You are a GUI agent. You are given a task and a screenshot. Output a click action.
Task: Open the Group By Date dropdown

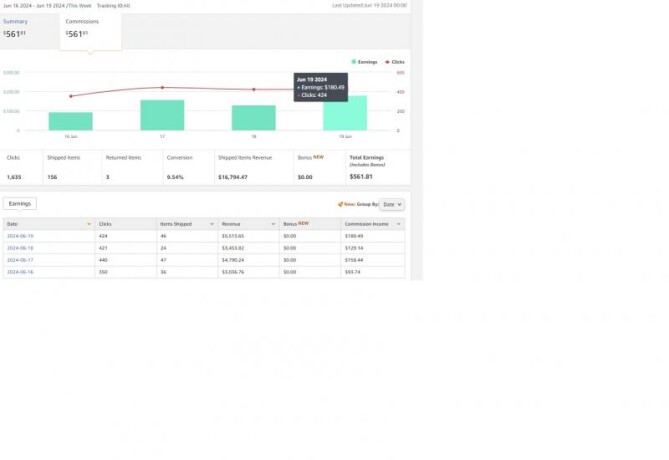coord(392,204)
